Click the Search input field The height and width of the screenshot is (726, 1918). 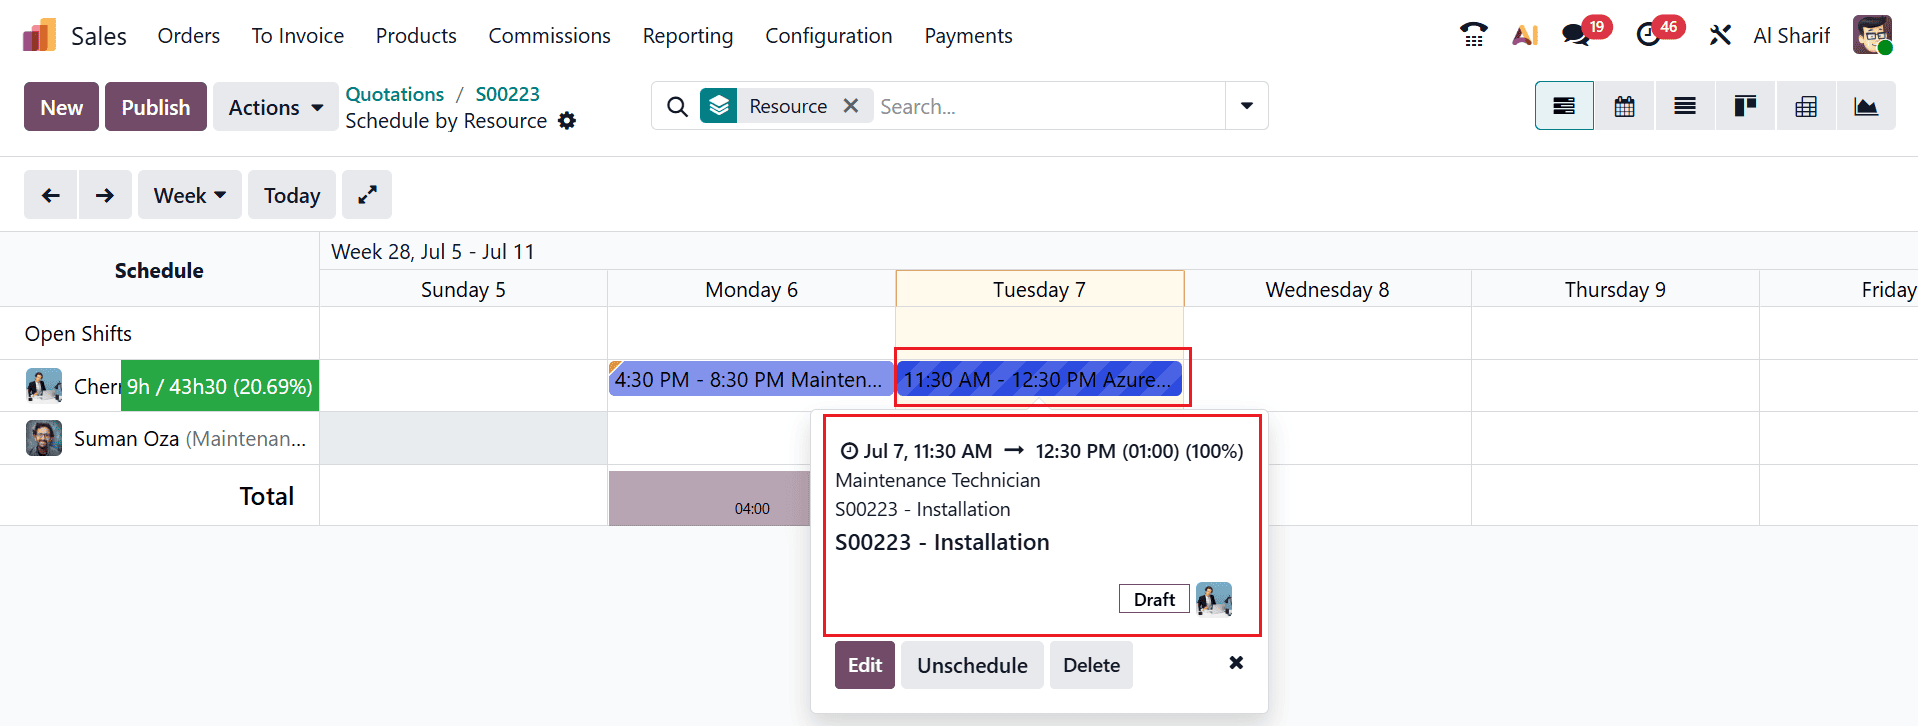pyautogui.click(x=1048, y=106)
